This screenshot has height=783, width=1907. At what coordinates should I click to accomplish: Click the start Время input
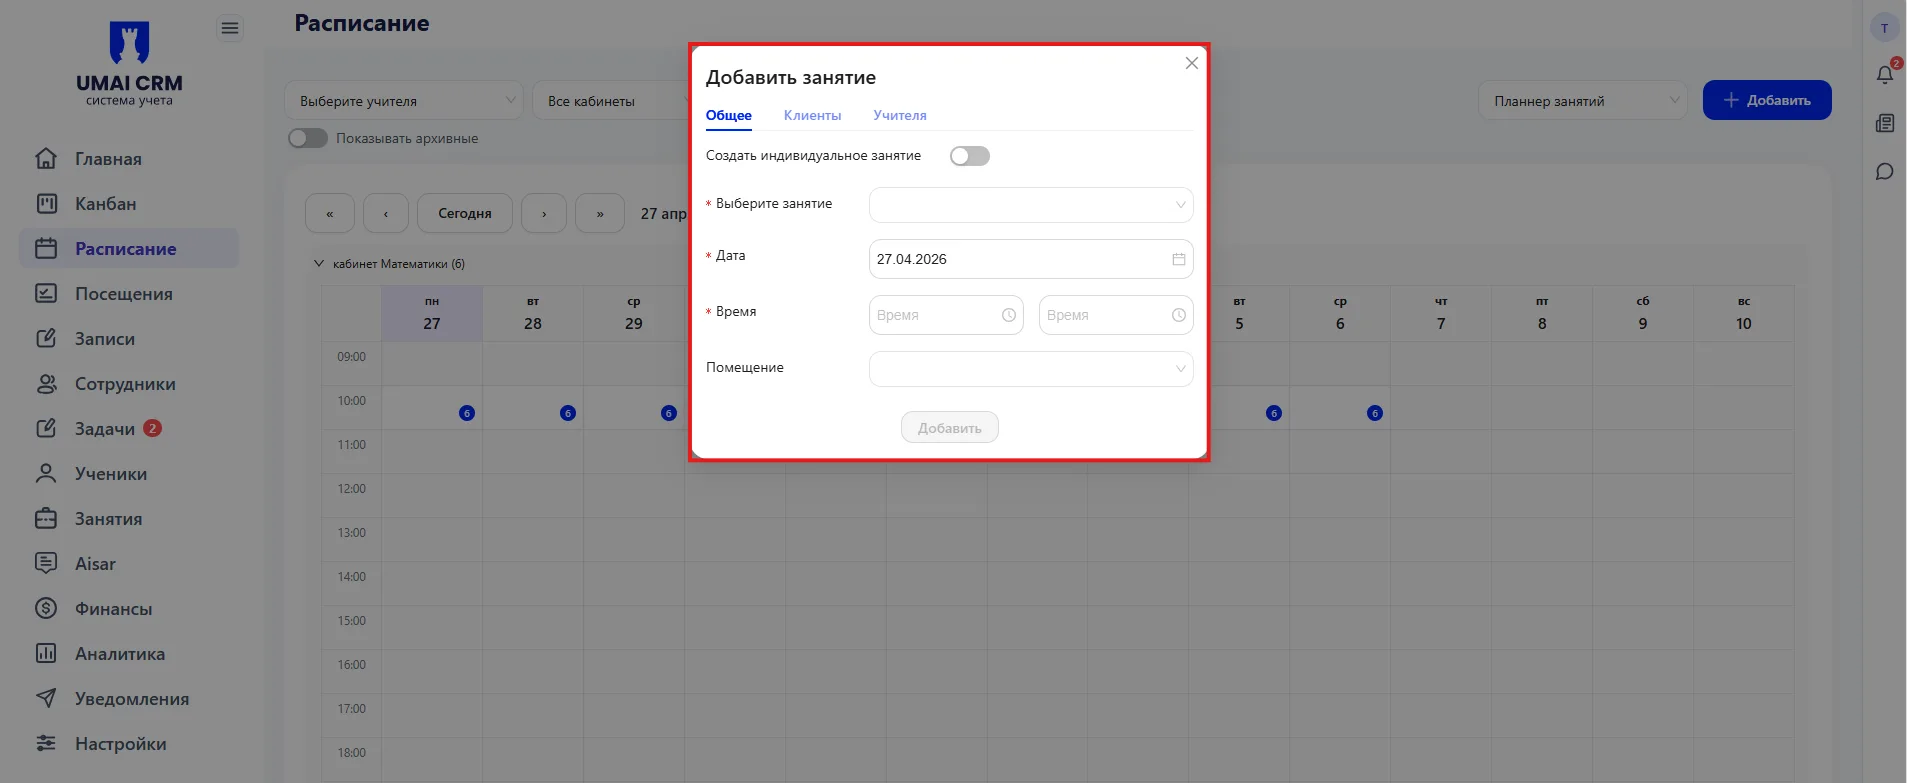pos(946,315)
